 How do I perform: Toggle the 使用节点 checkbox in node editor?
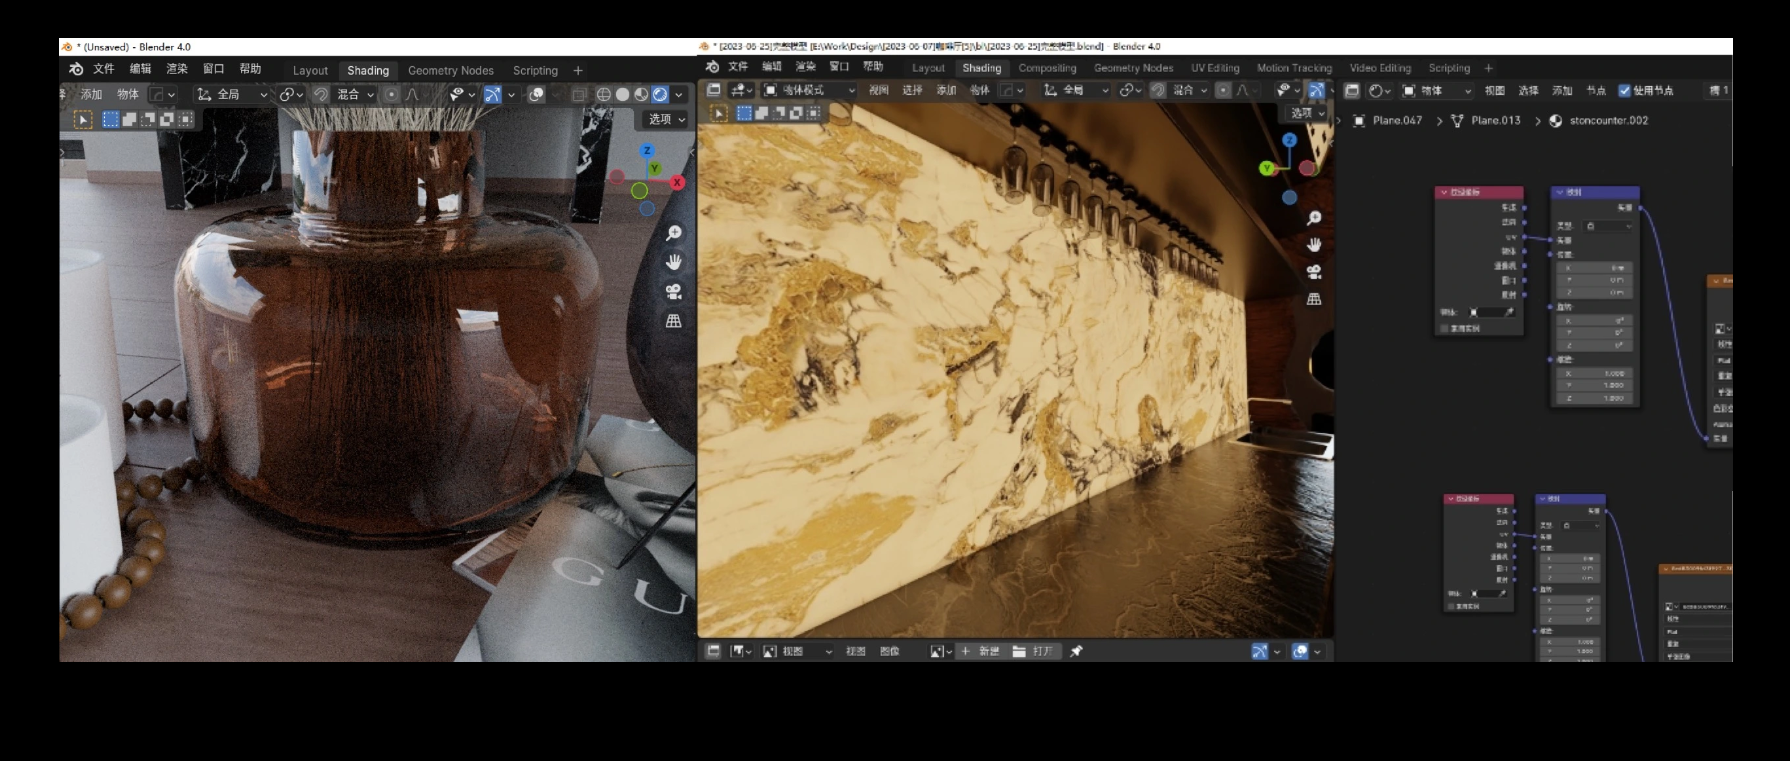coord(1624,90)
